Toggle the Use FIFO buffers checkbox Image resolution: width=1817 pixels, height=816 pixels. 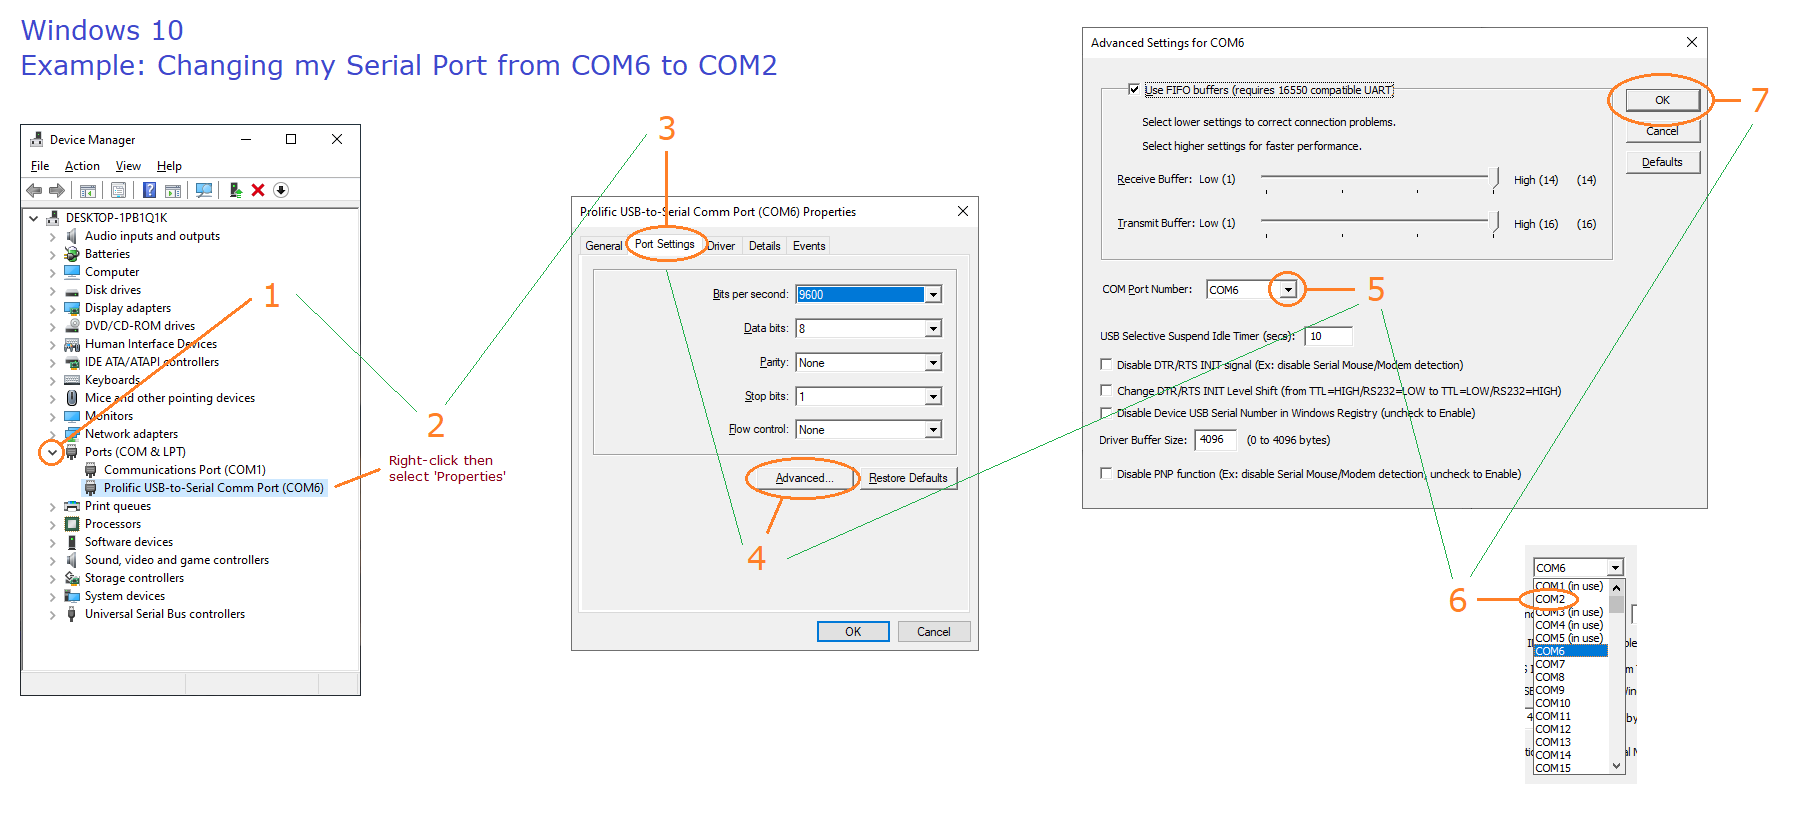(x=1134, y=90)
